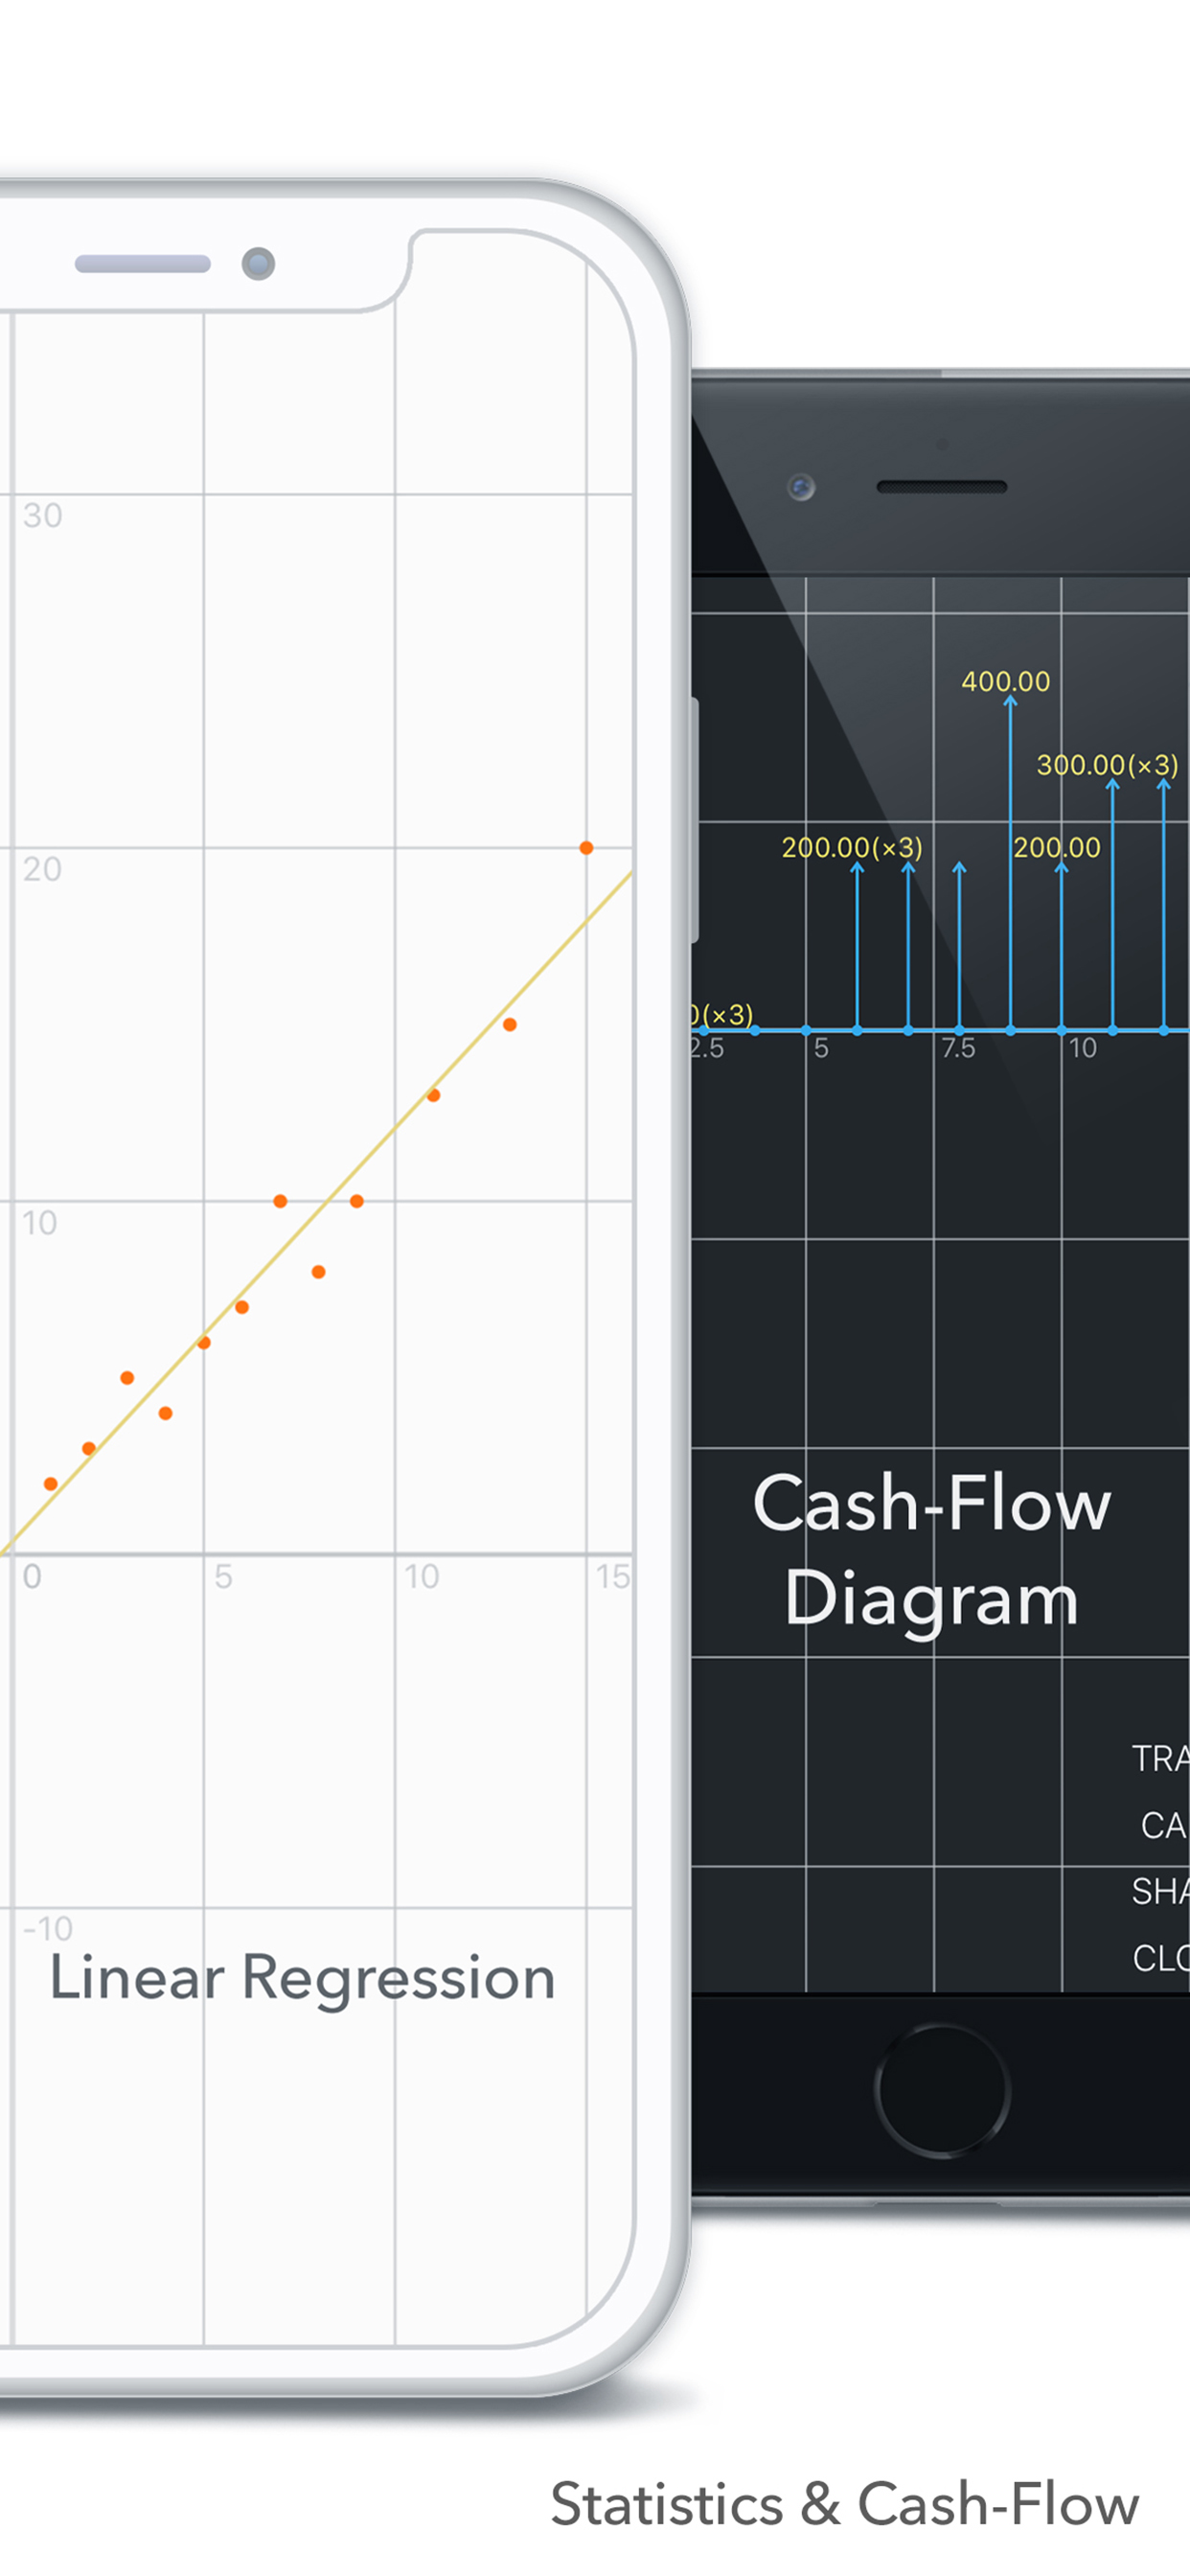This screenshot has height=2576, width=1190.
Task: Tap the front camera on the white phone
Action: (258, 264)
